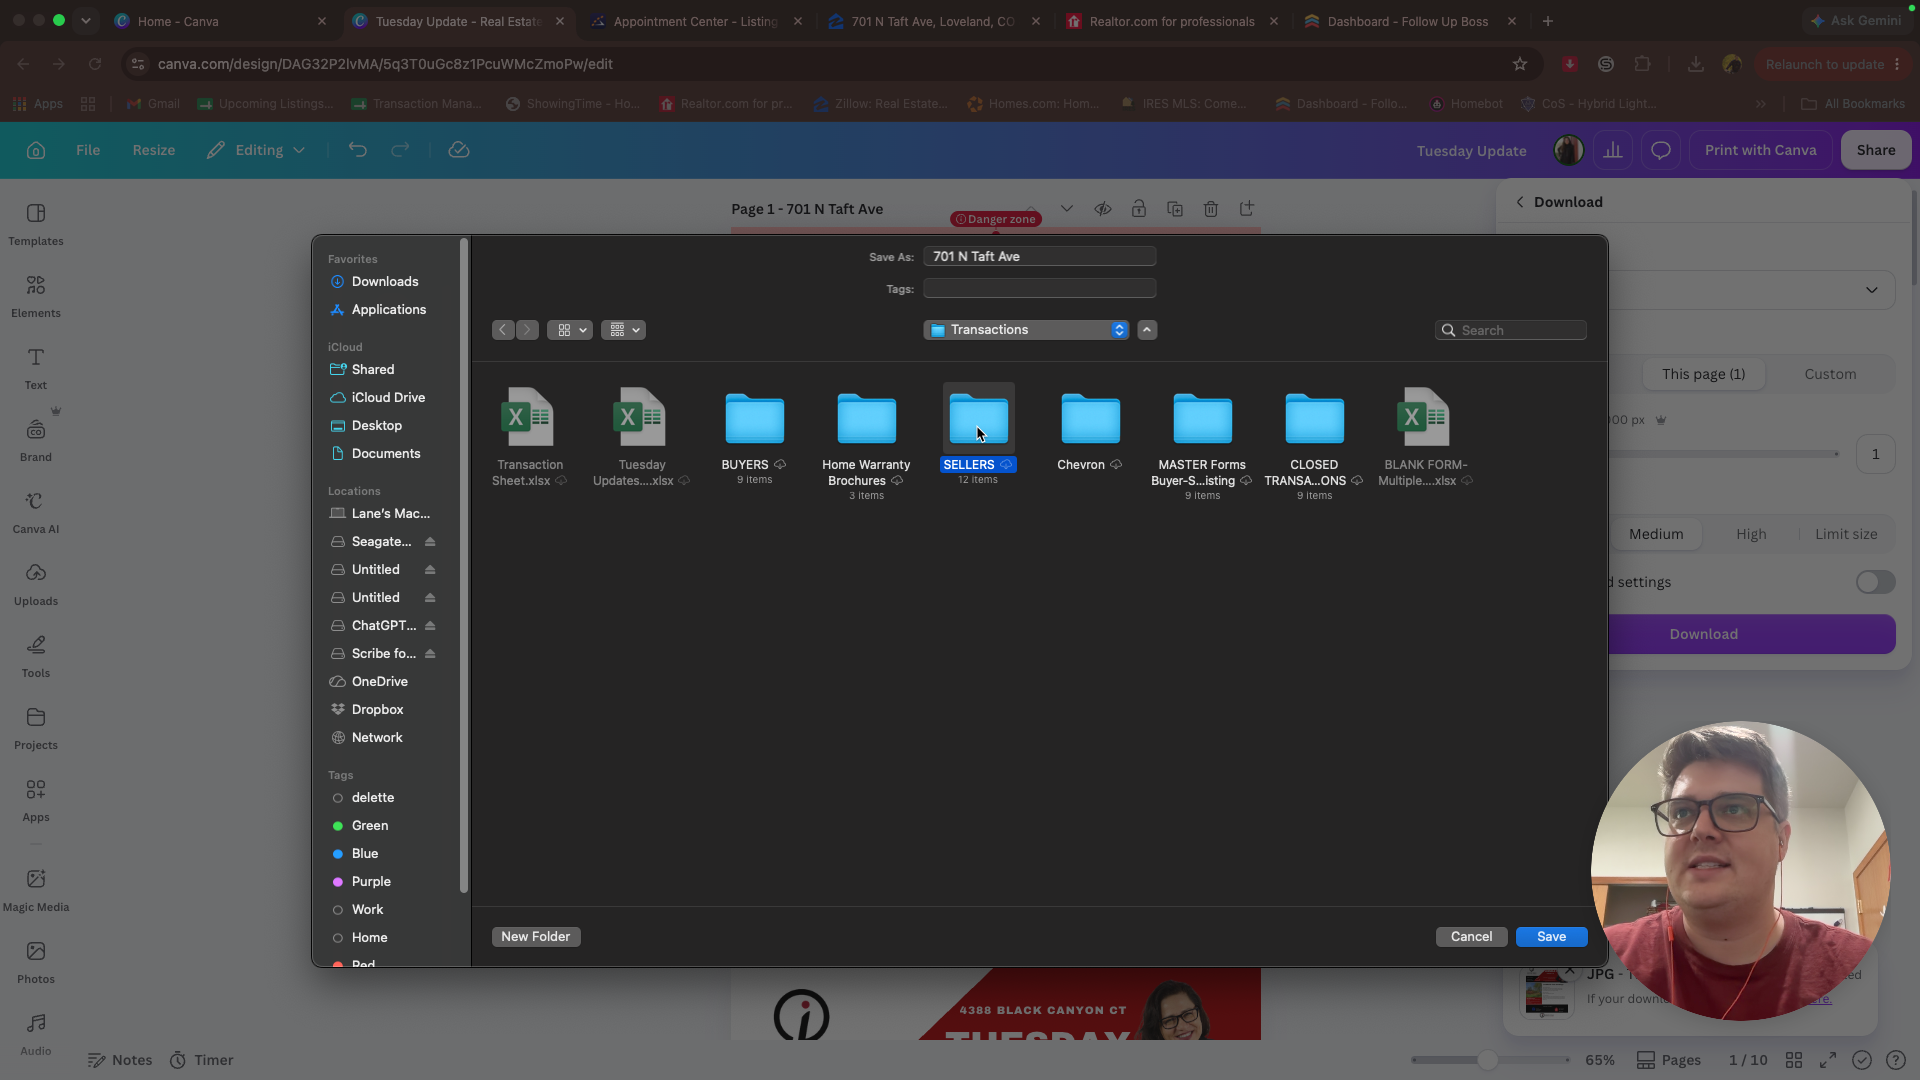
Task: Open the Canva Projects panel
Action: (36, 728)
